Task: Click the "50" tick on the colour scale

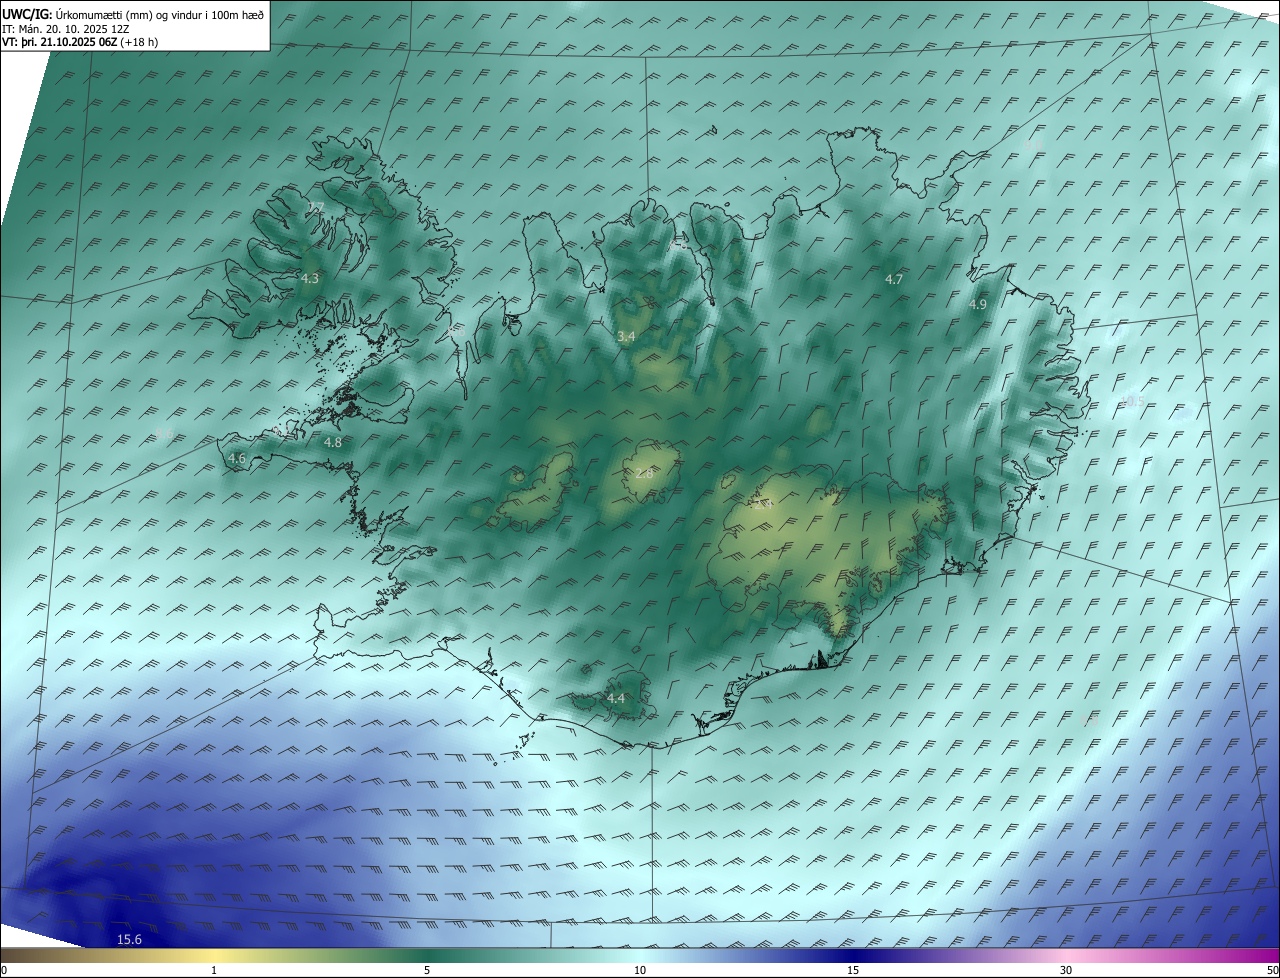Action: click(x=1272, y=970)
